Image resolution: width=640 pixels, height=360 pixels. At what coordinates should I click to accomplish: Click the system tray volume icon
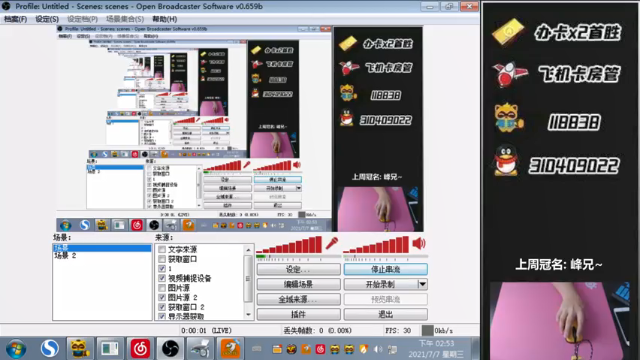coord(378,349)
